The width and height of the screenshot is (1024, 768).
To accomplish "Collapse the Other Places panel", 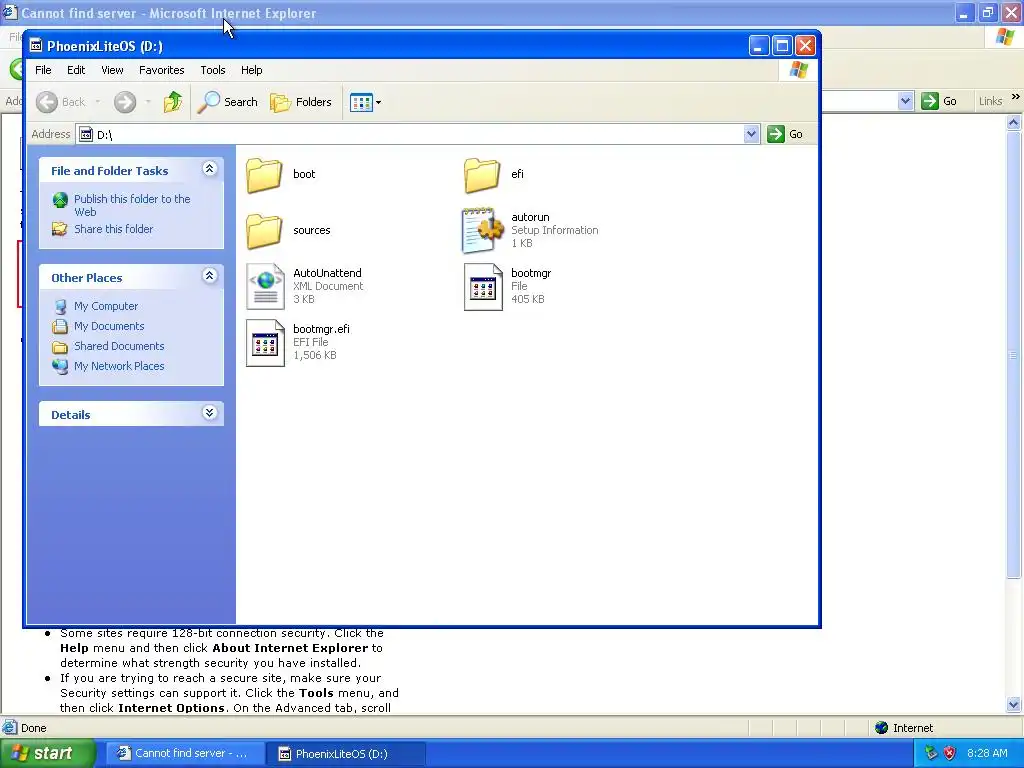I will coord(209,276).
